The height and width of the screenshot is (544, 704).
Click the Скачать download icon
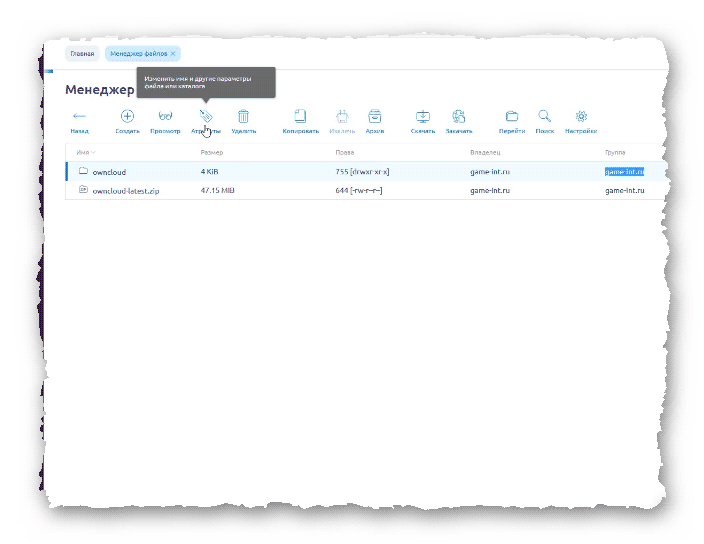423,116
